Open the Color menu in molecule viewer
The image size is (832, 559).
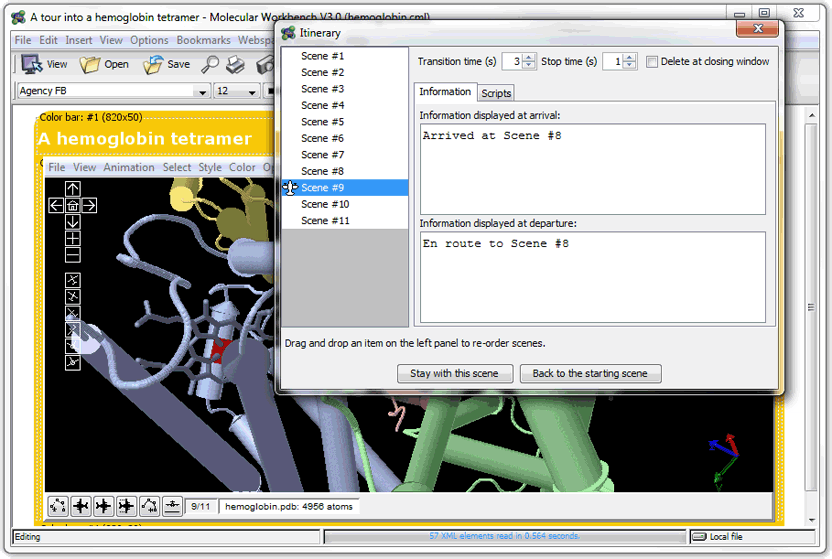[242, 168]
